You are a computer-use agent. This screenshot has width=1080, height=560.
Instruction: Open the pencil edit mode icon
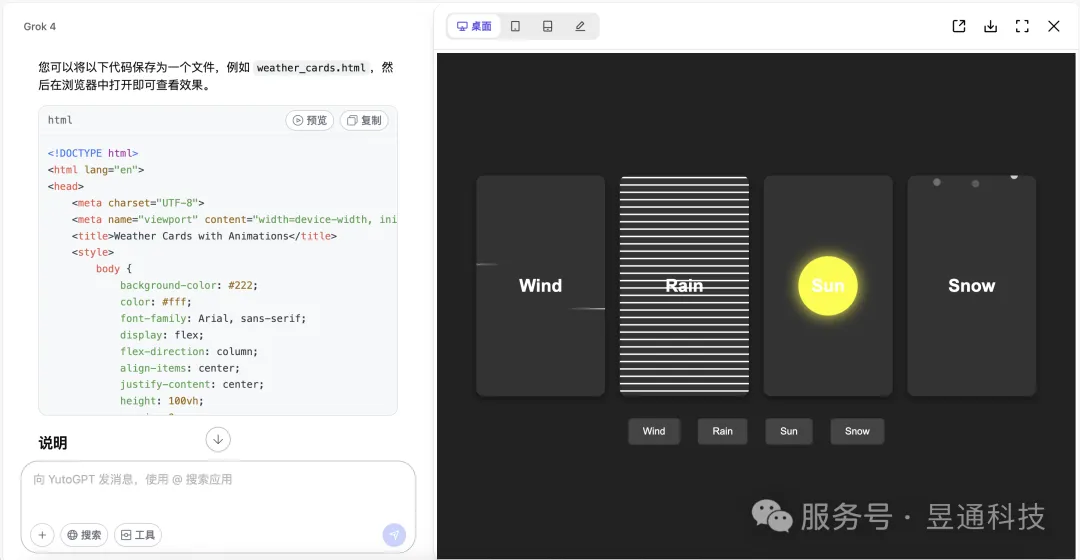click(x=580, y=26)
